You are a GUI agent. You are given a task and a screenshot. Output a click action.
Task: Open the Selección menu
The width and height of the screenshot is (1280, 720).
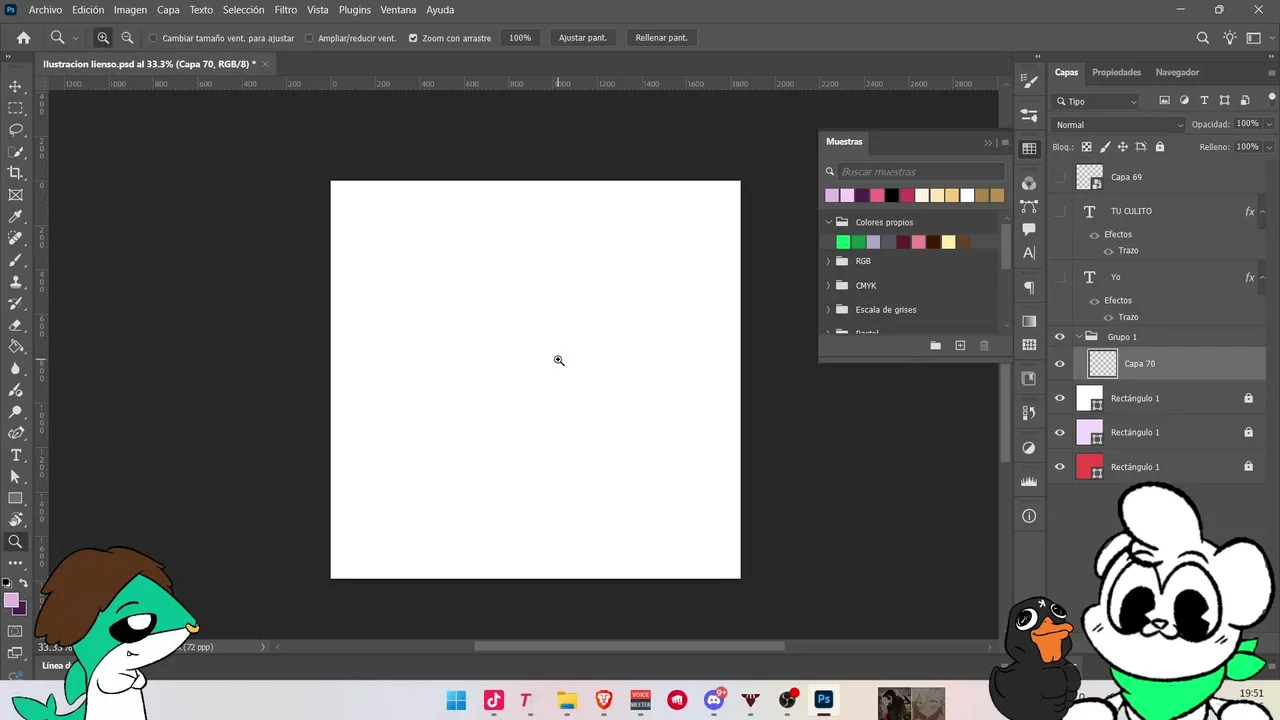[x=243, y=10]
